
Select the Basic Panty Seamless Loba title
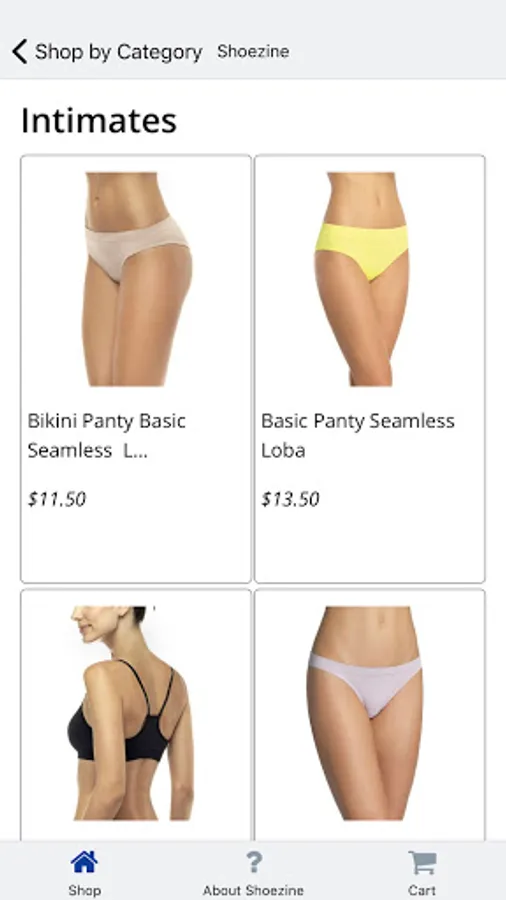(358, 436)
